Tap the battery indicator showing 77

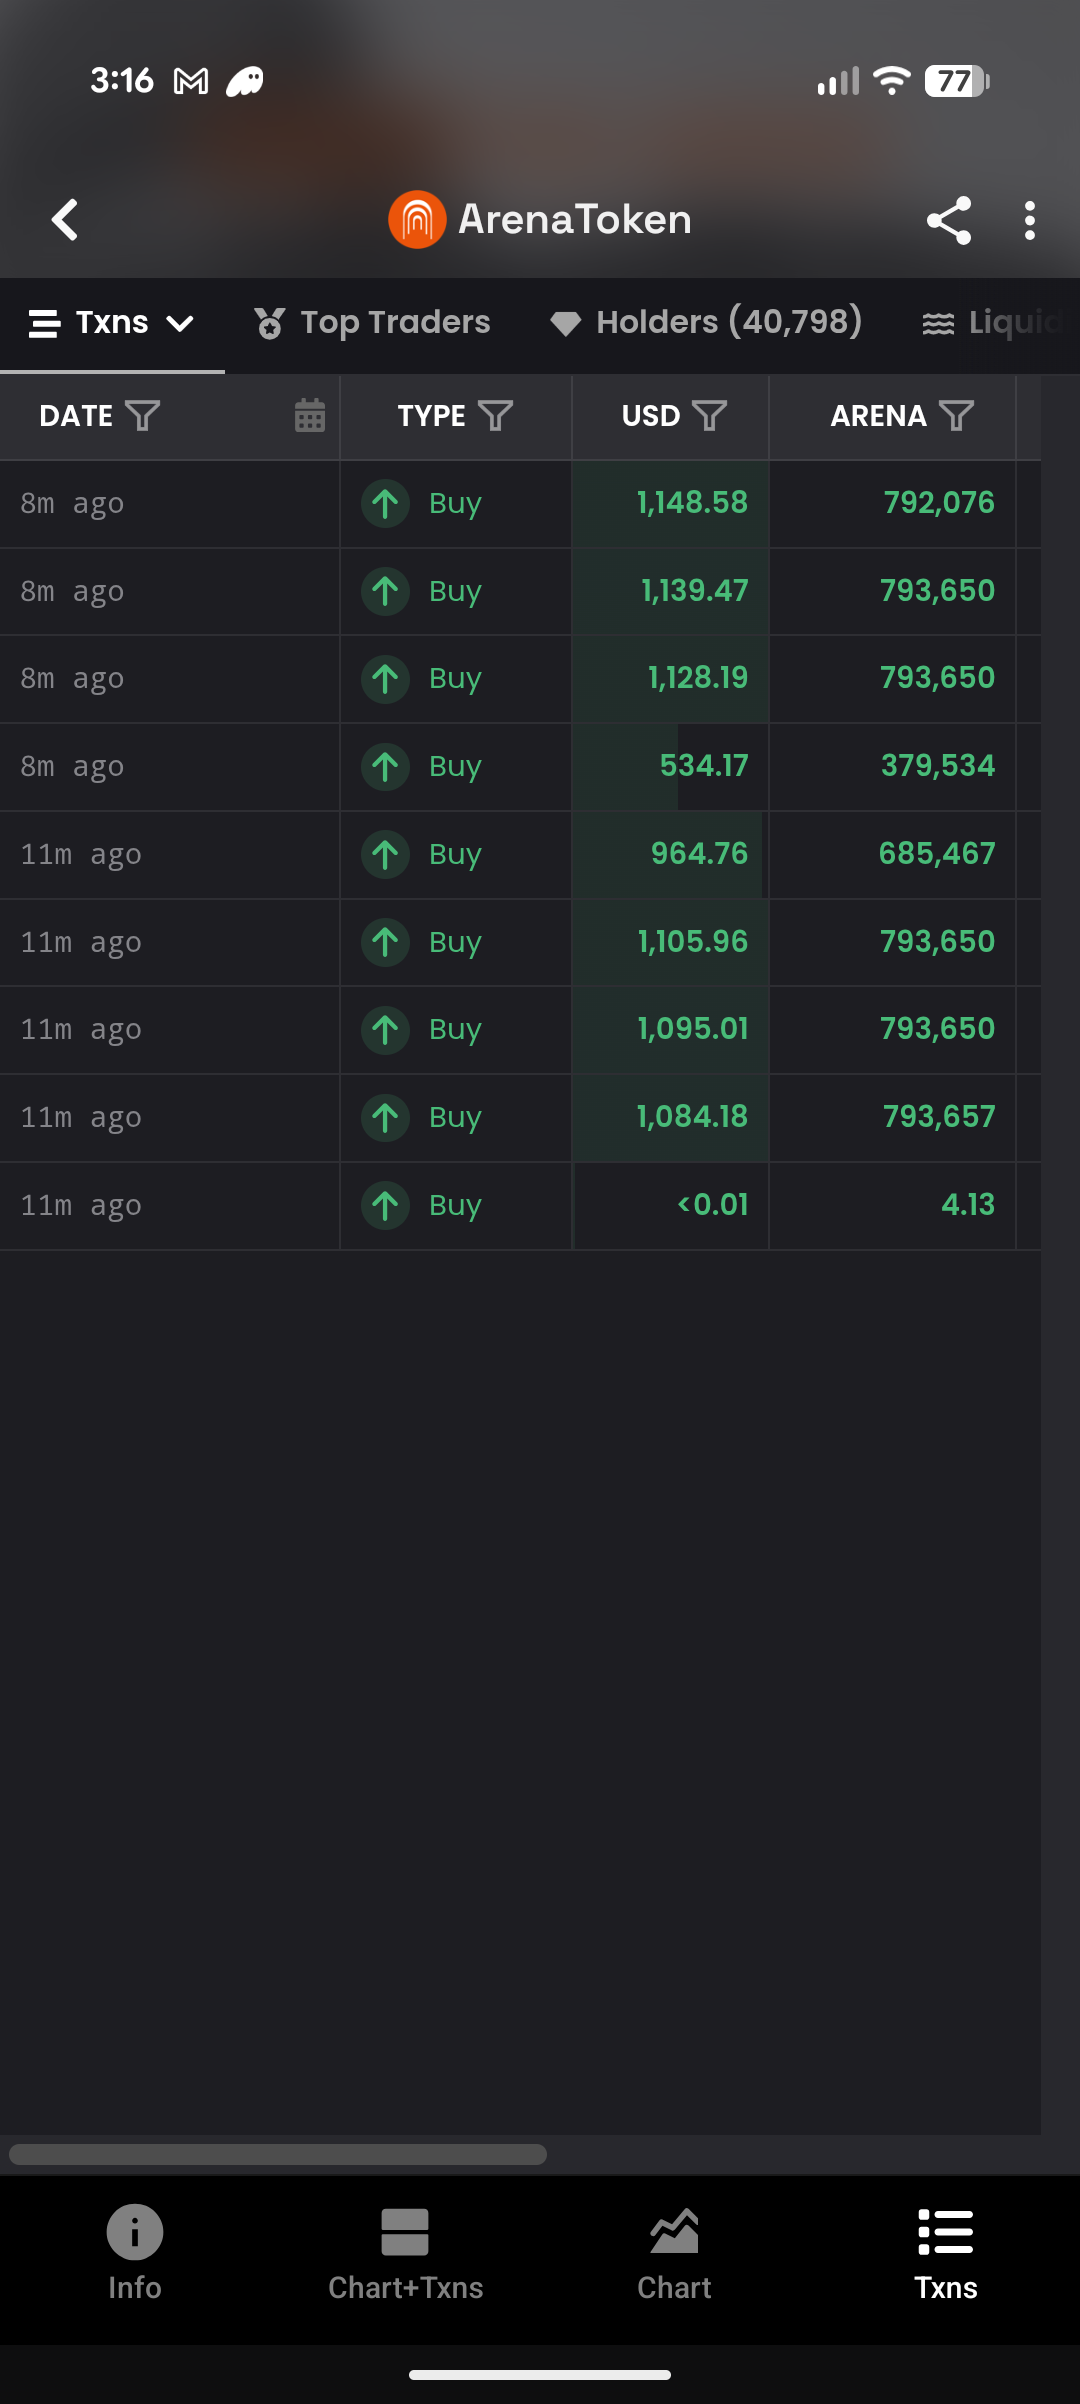click(957, 81)
